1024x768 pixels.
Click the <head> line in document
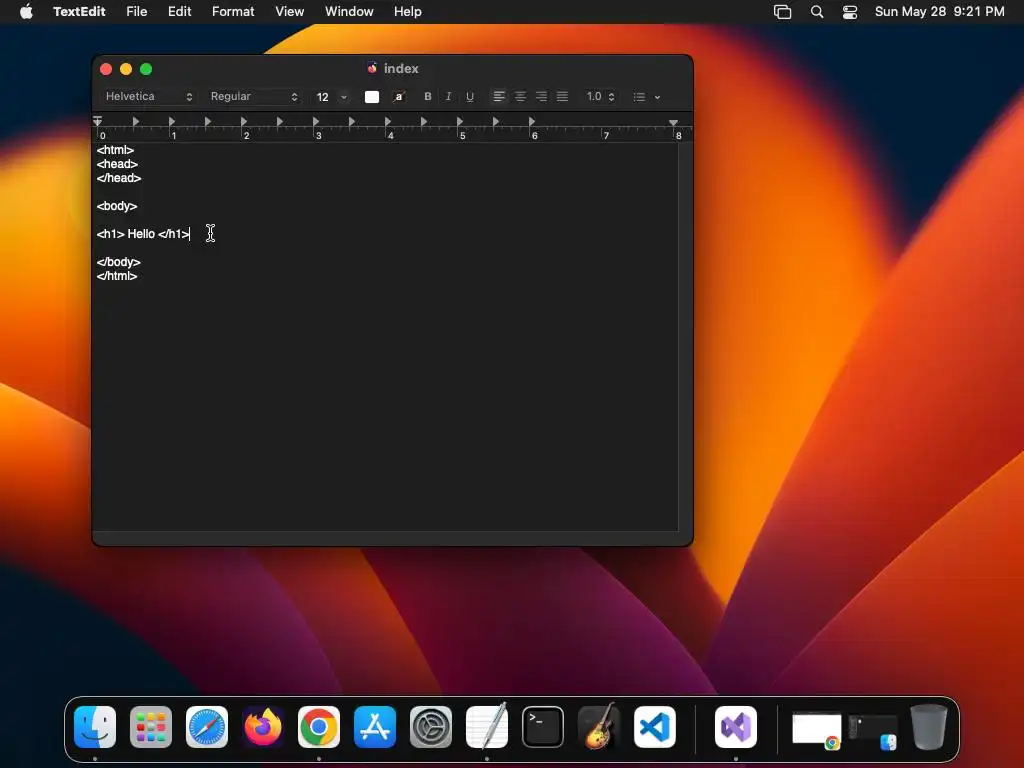point(117,164)
